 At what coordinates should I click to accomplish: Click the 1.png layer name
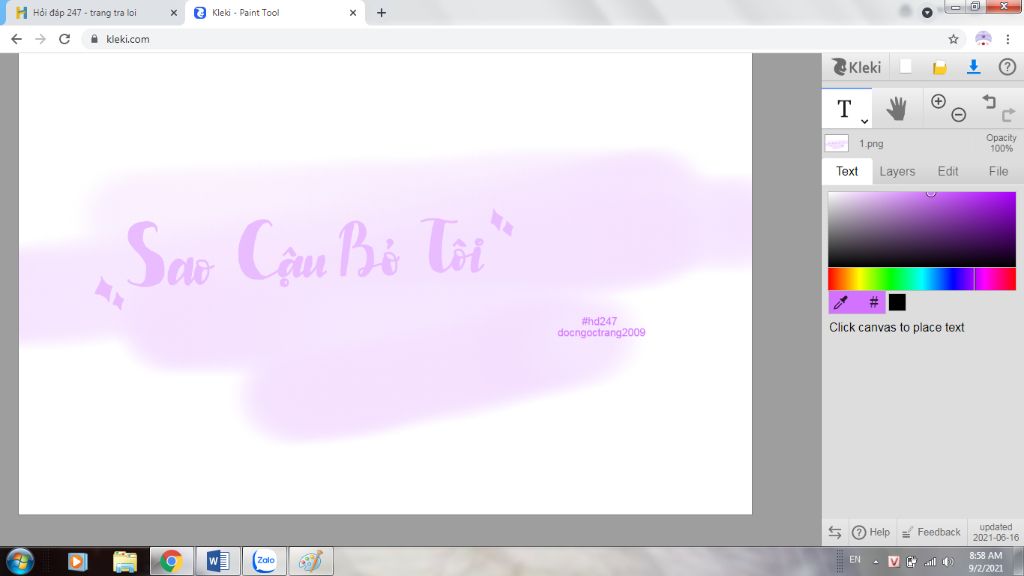[x=871, y=144]
